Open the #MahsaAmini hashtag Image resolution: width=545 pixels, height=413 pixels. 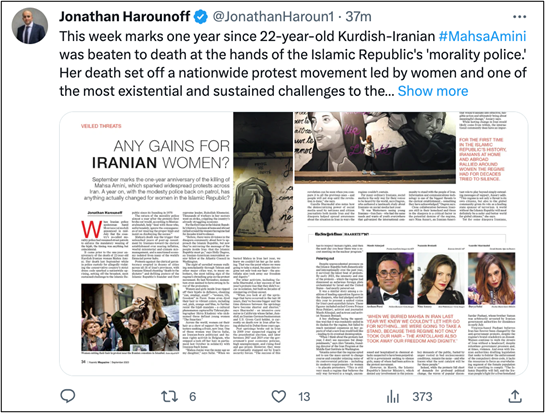pos(482,36)
